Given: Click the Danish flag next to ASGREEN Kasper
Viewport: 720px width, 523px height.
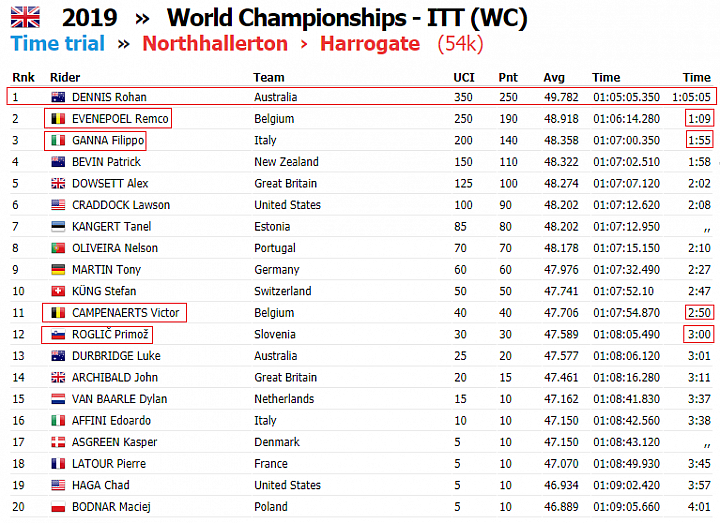Looking at the screenshot, I should pos(58,442).
